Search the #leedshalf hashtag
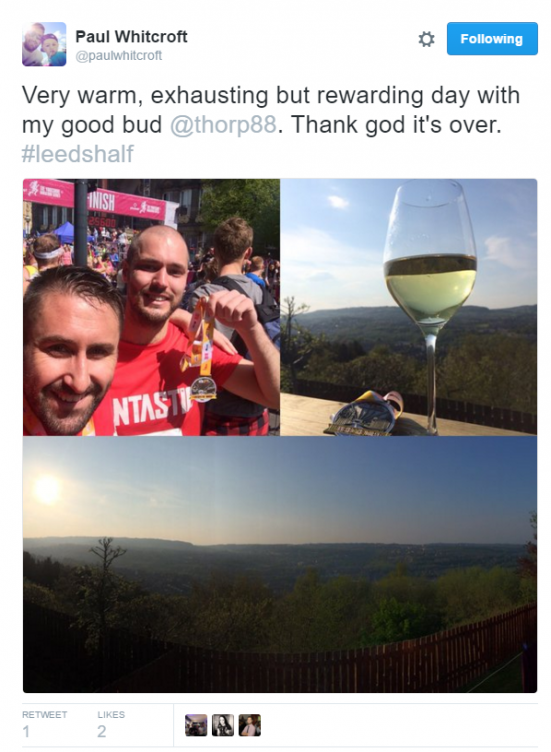Image resolution: width=551 pixels, height=752 pixels. [77, 154]
